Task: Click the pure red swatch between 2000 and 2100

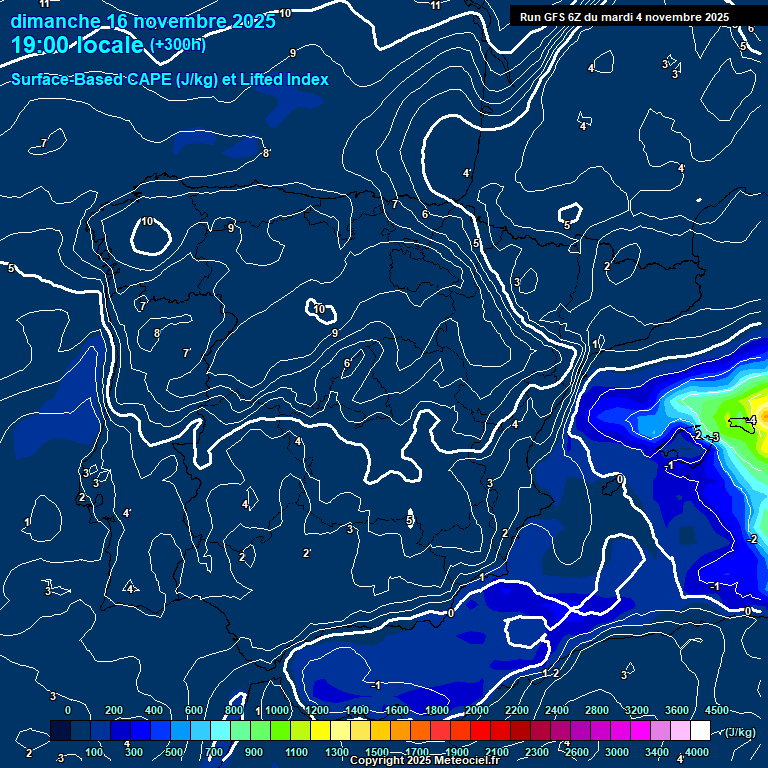Action: click(x=480, y=730)
